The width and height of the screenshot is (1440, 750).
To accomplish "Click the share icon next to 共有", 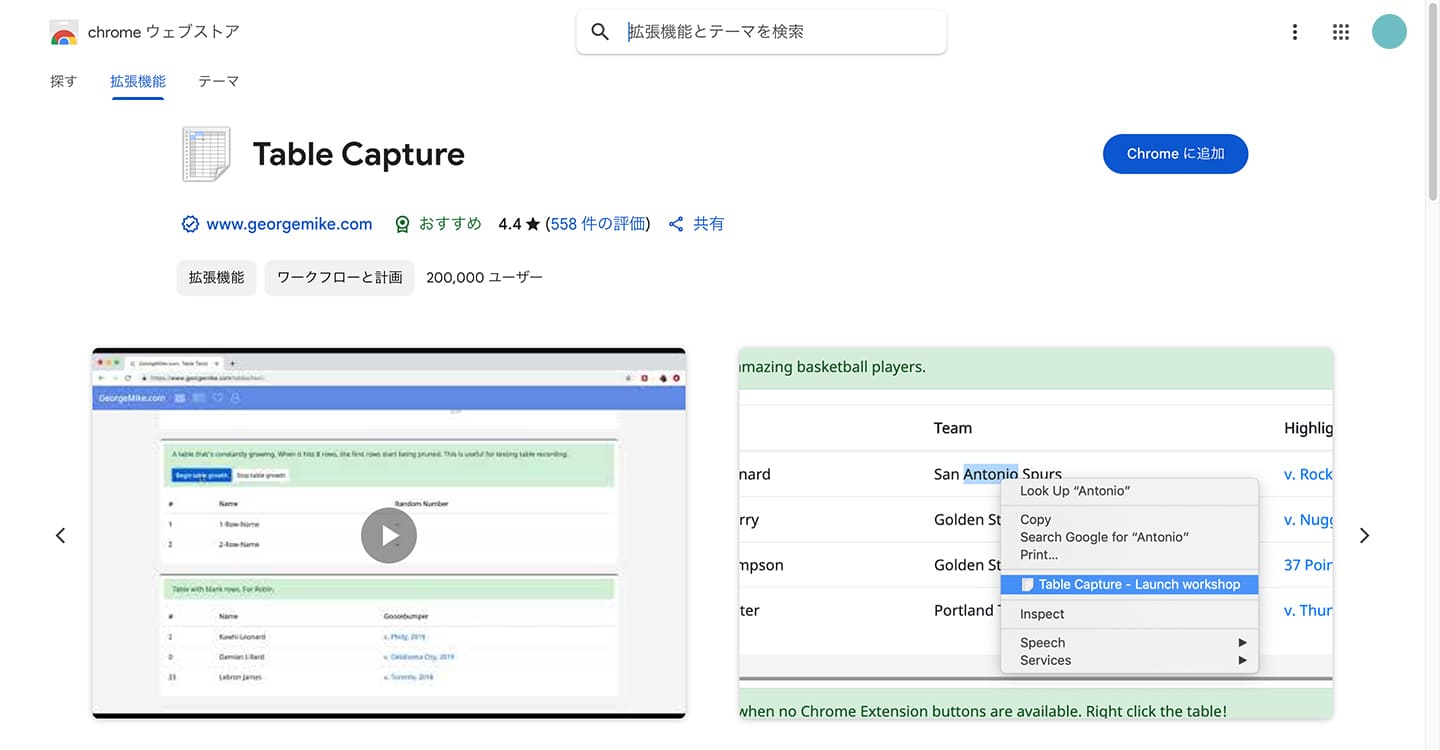I will coord(676,224).
